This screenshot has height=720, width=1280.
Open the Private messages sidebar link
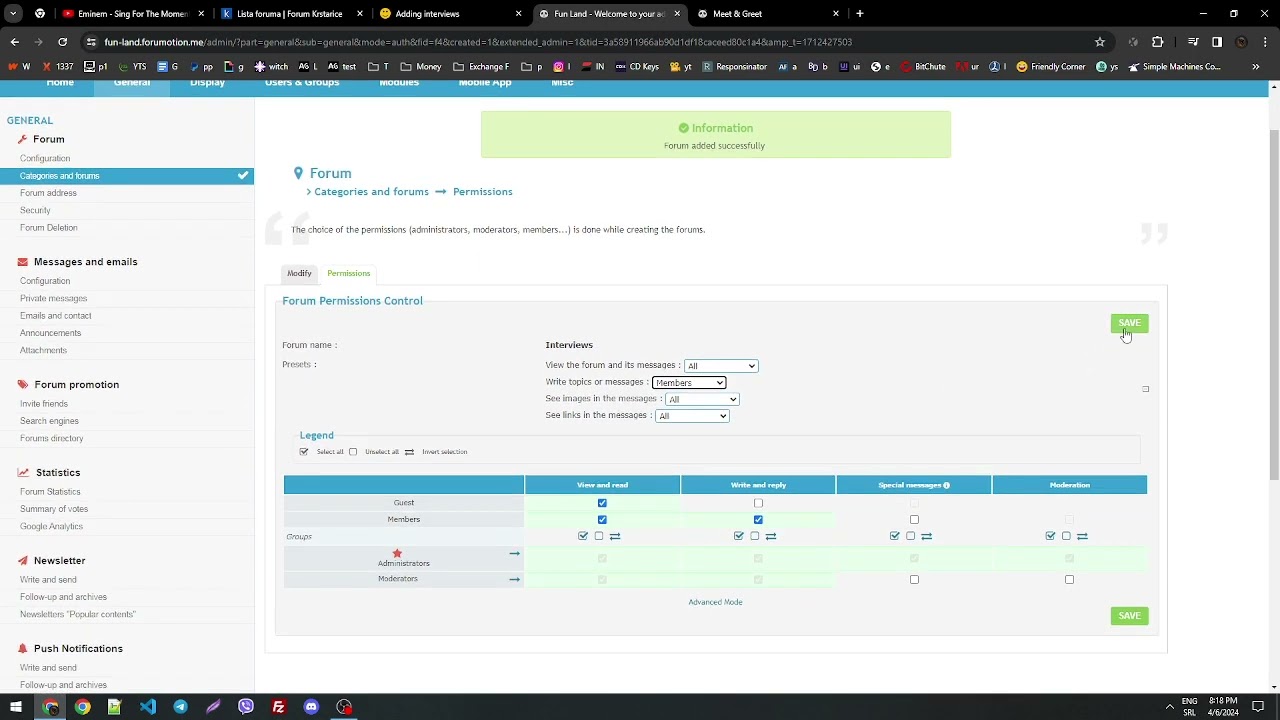[x=53, y=298]
